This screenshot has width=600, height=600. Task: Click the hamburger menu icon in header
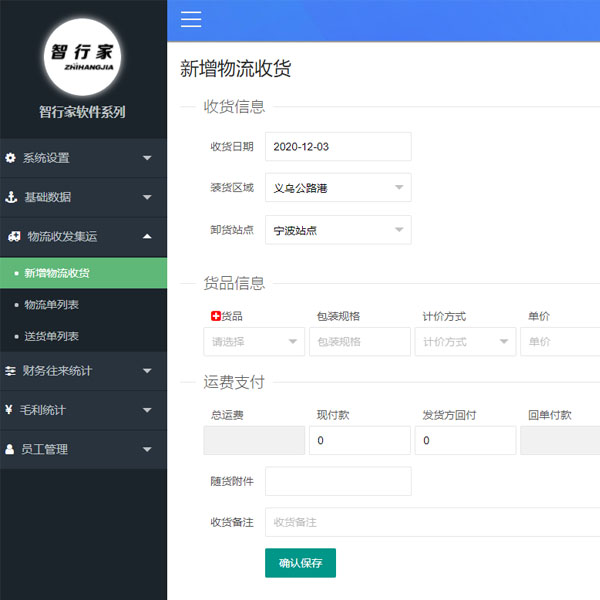(191, 19)
